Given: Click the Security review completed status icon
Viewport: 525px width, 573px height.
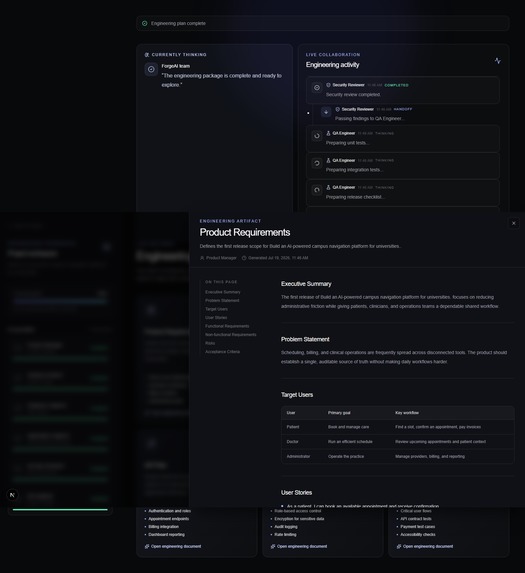Looking at the screenshot, I should click(317, 88).
